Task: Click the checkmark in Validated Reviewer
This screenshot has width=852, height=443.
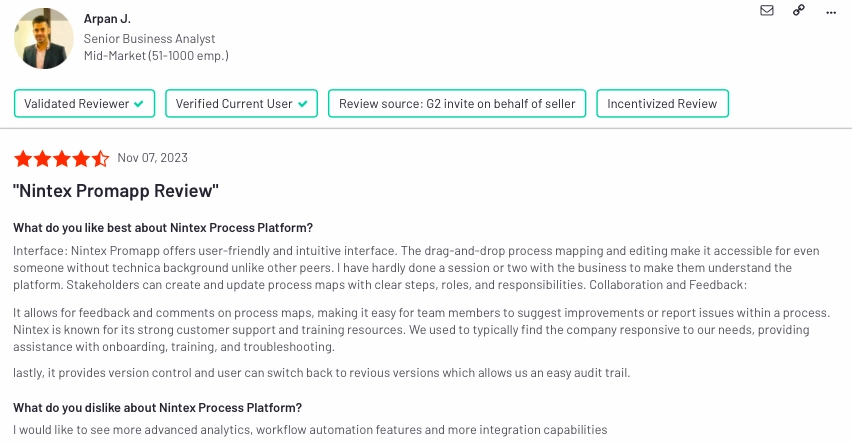Action: pyautogui.click(x=139, y=104)
